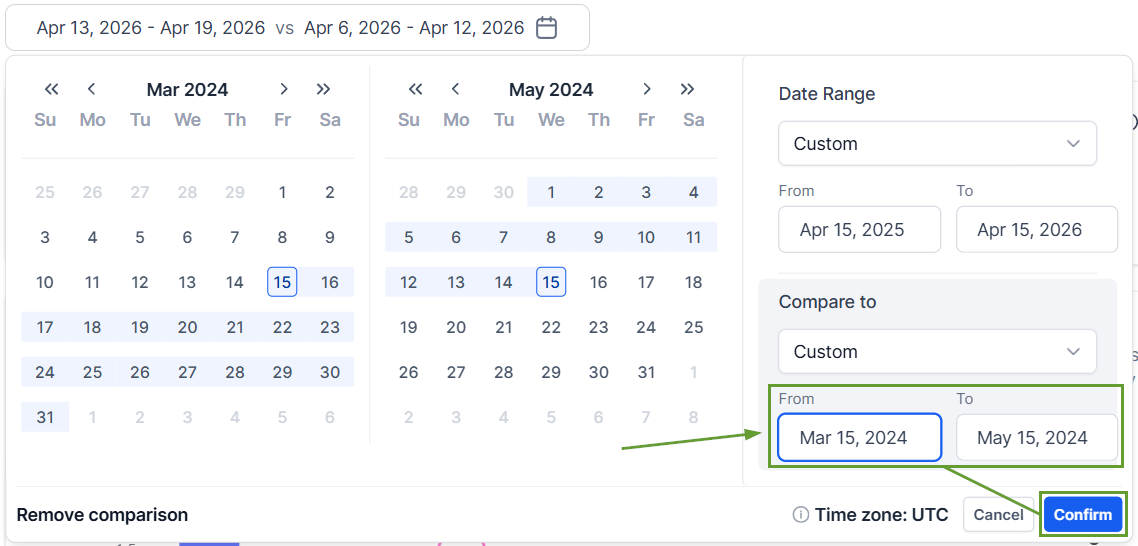Screen dimensions: 1138x546
Task: Click the Date Range From field Apr 15, 2025
Action: (x=859, y=230)
